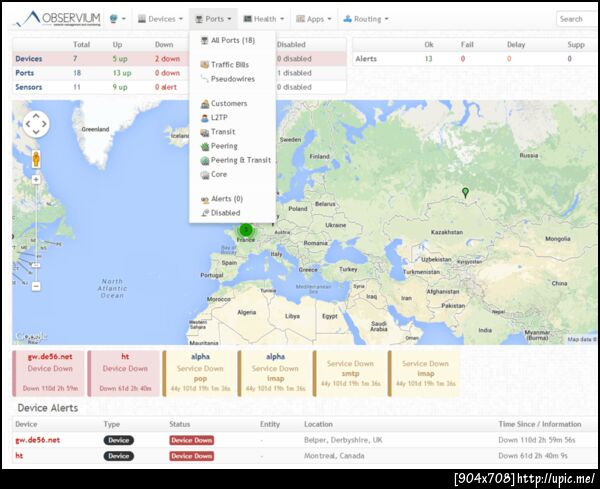
Task: Click the map zoom slider handle
Action: coord(36,265)
